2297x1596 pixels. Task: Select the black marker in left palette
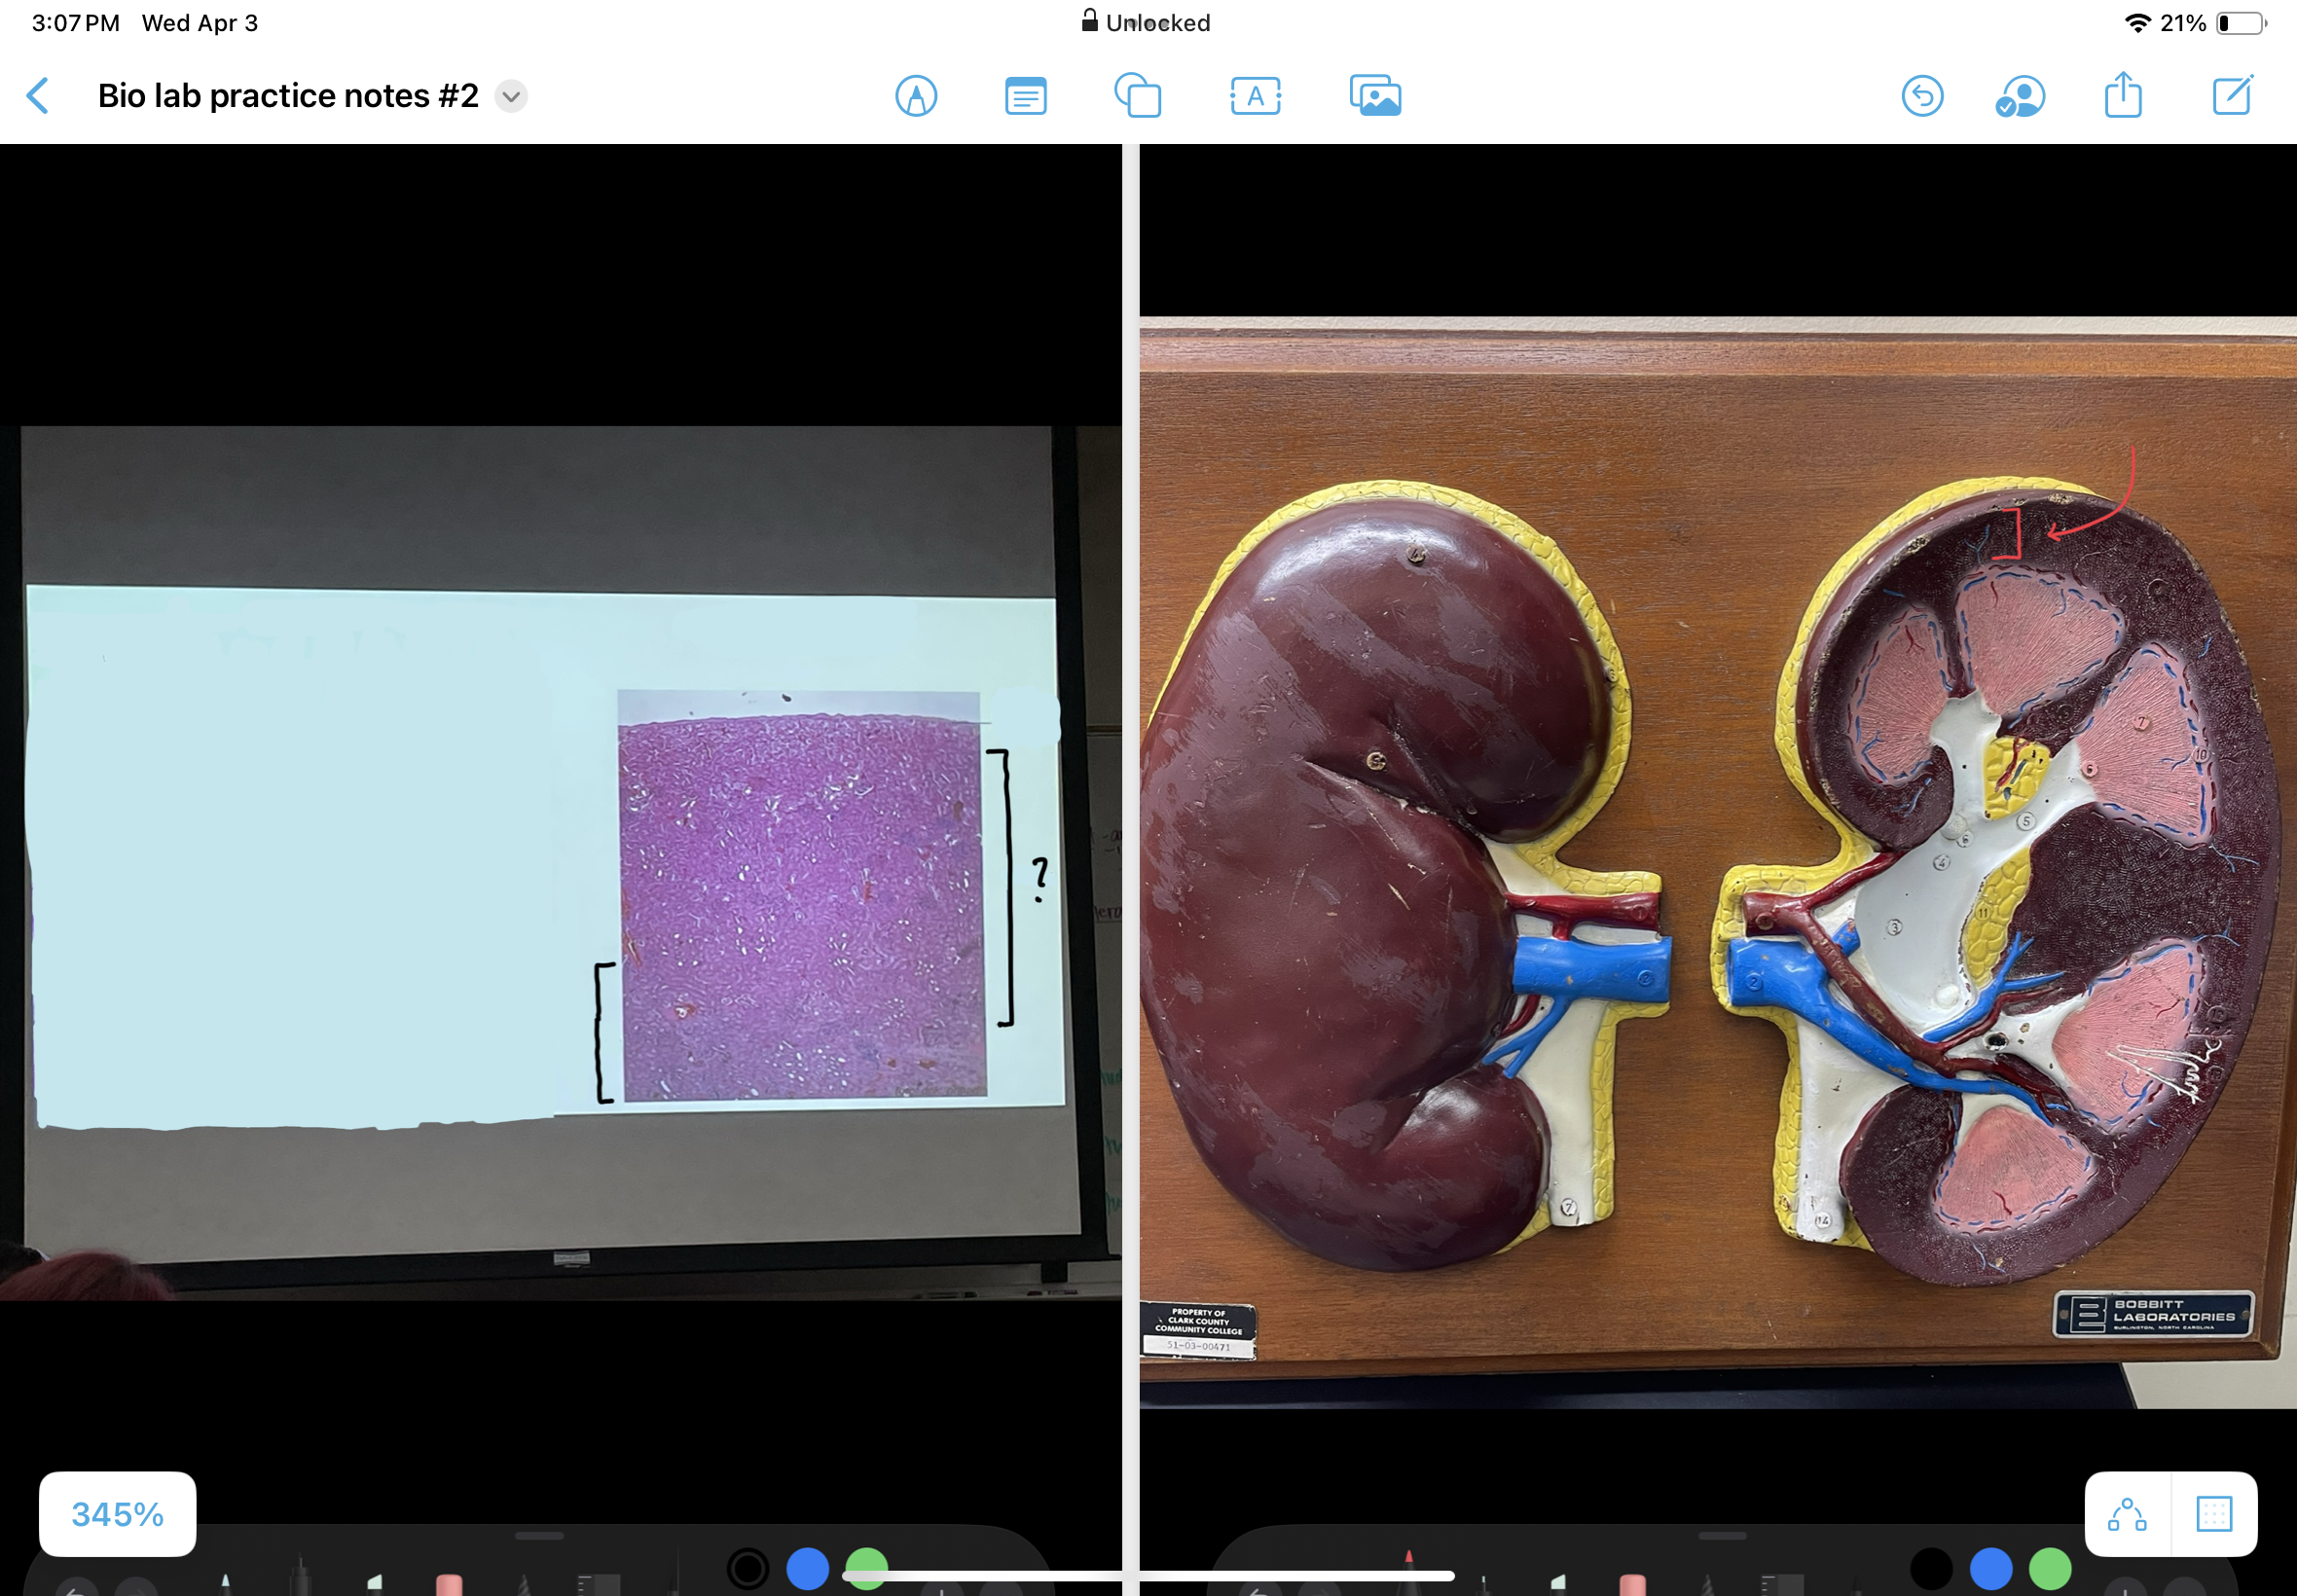tap(299, 1574)
